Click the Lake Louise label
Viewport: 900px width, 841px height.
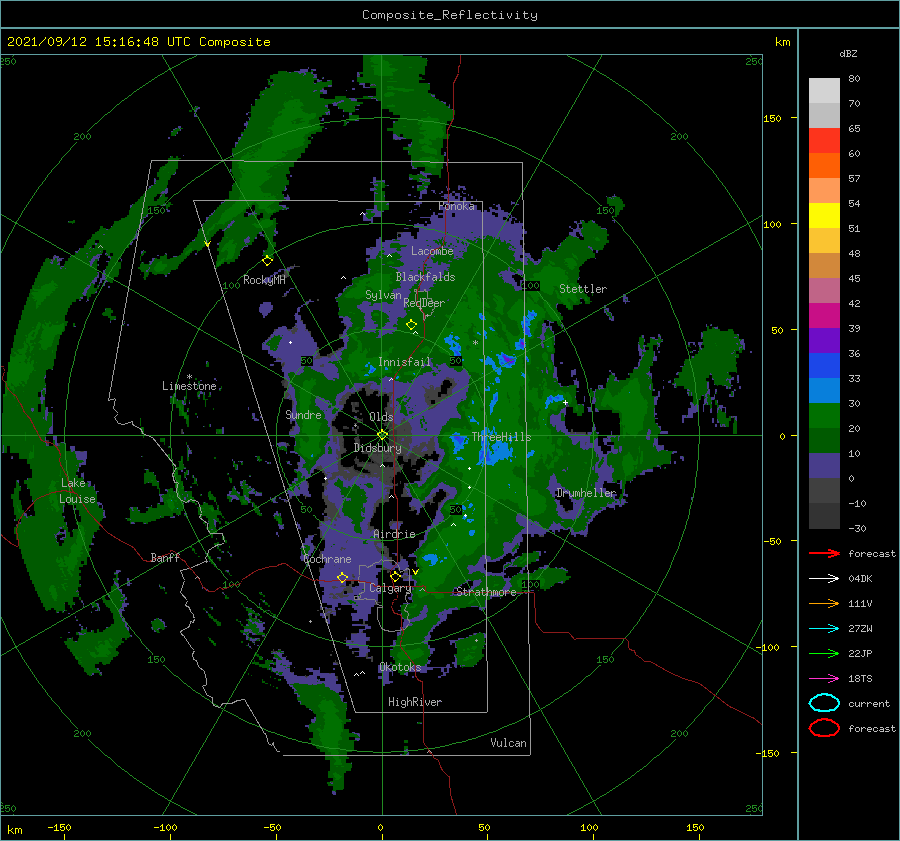pyautogui.click(x=77, y=491)
